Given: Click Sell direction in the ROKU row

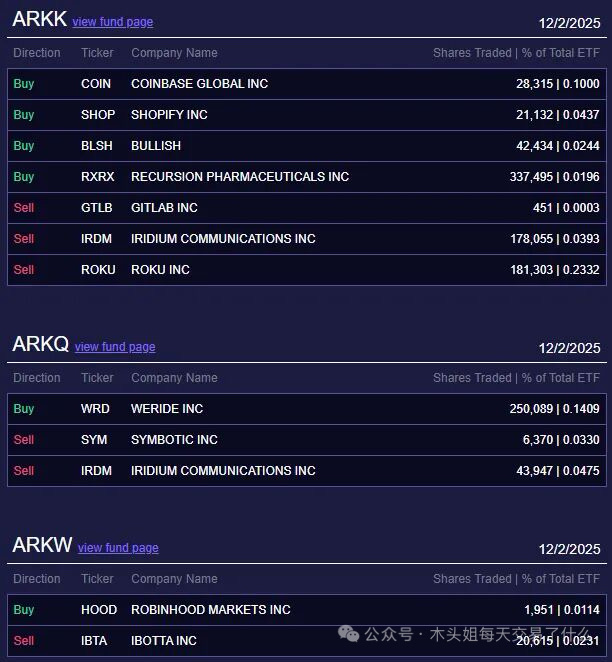Looking at the screenshot, I should point(24,270).
